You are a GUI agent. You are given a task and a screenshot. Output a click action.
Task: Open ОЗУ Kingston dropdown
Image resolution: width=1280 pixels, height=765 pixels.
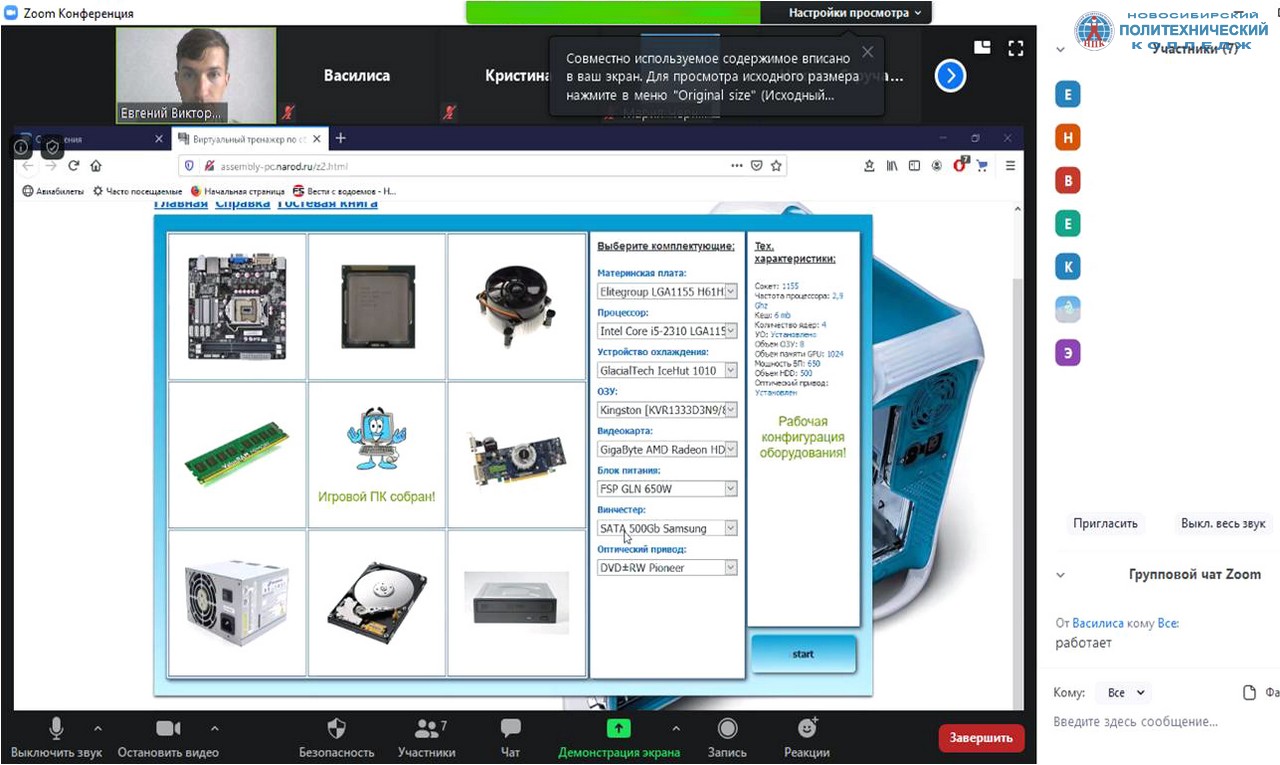(667, 410)
